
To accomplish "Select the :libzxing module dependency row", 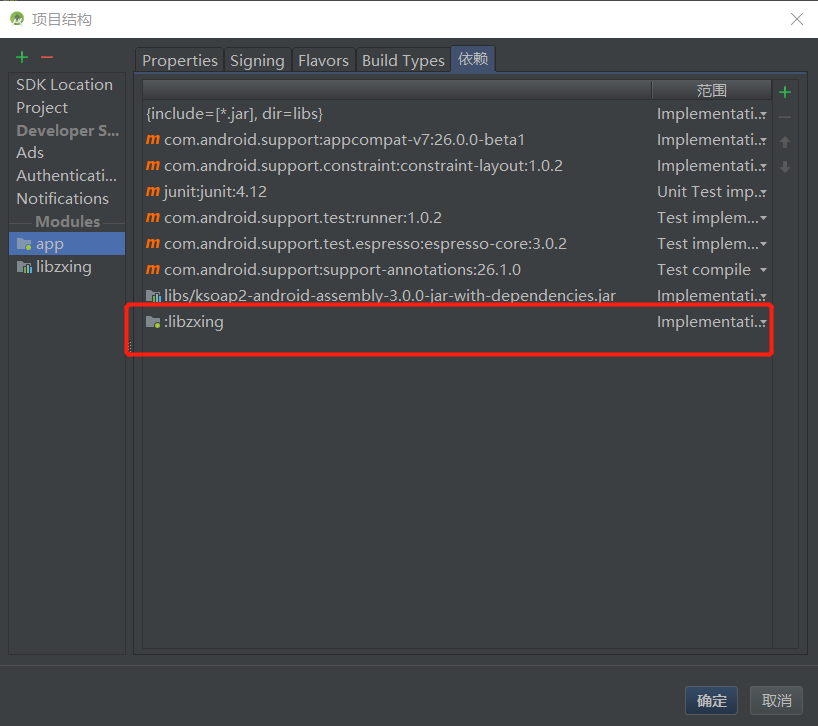I will [x=457, y=322].
